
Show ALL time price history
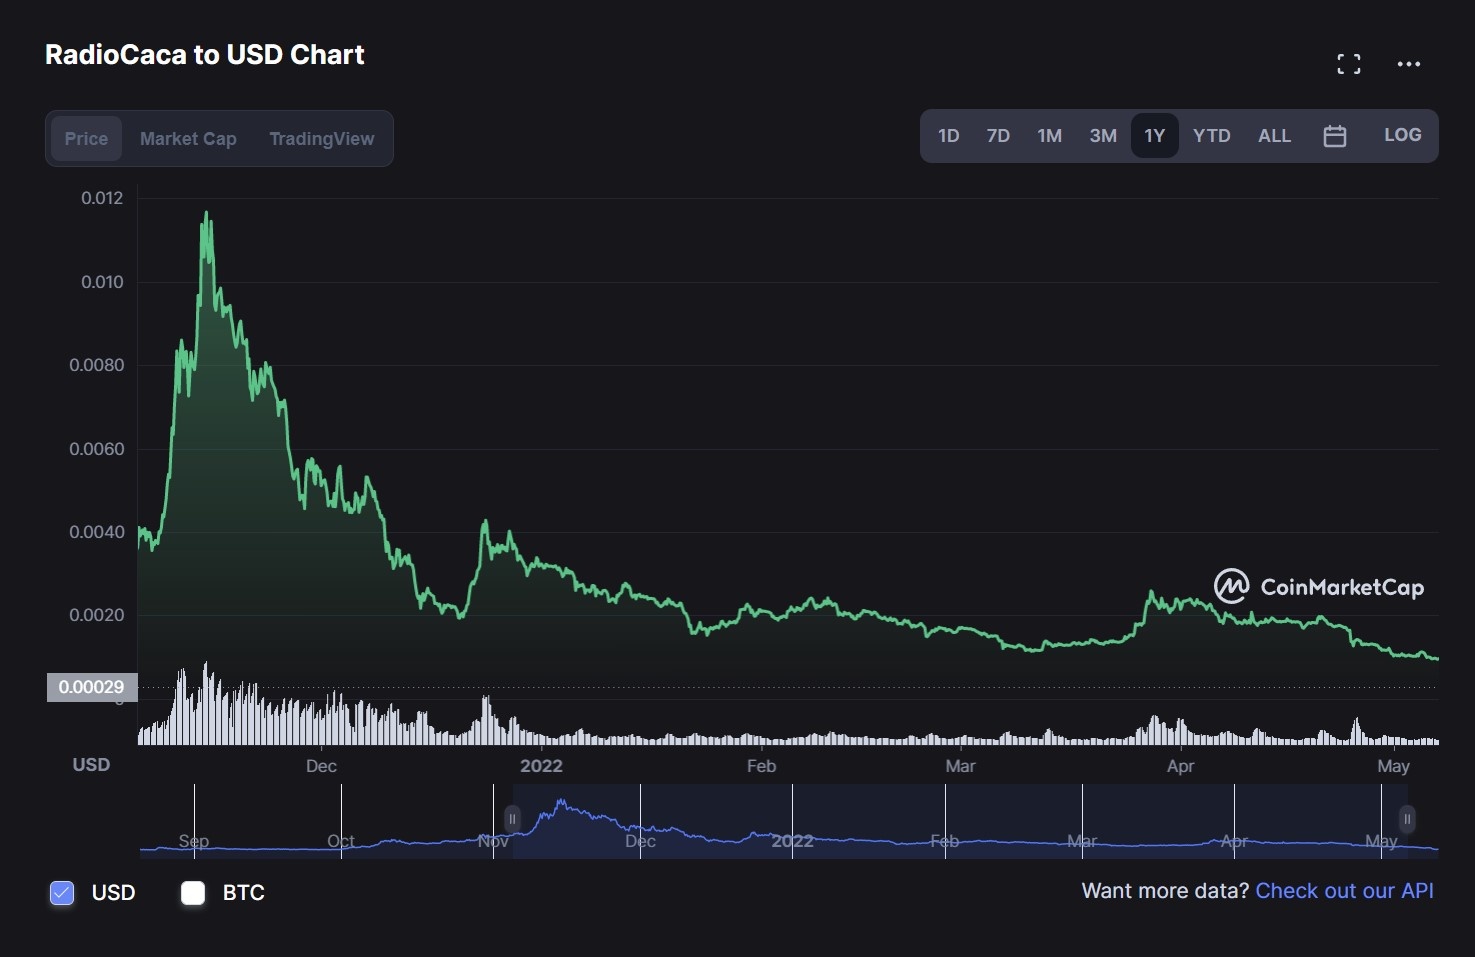point(1274,136)
